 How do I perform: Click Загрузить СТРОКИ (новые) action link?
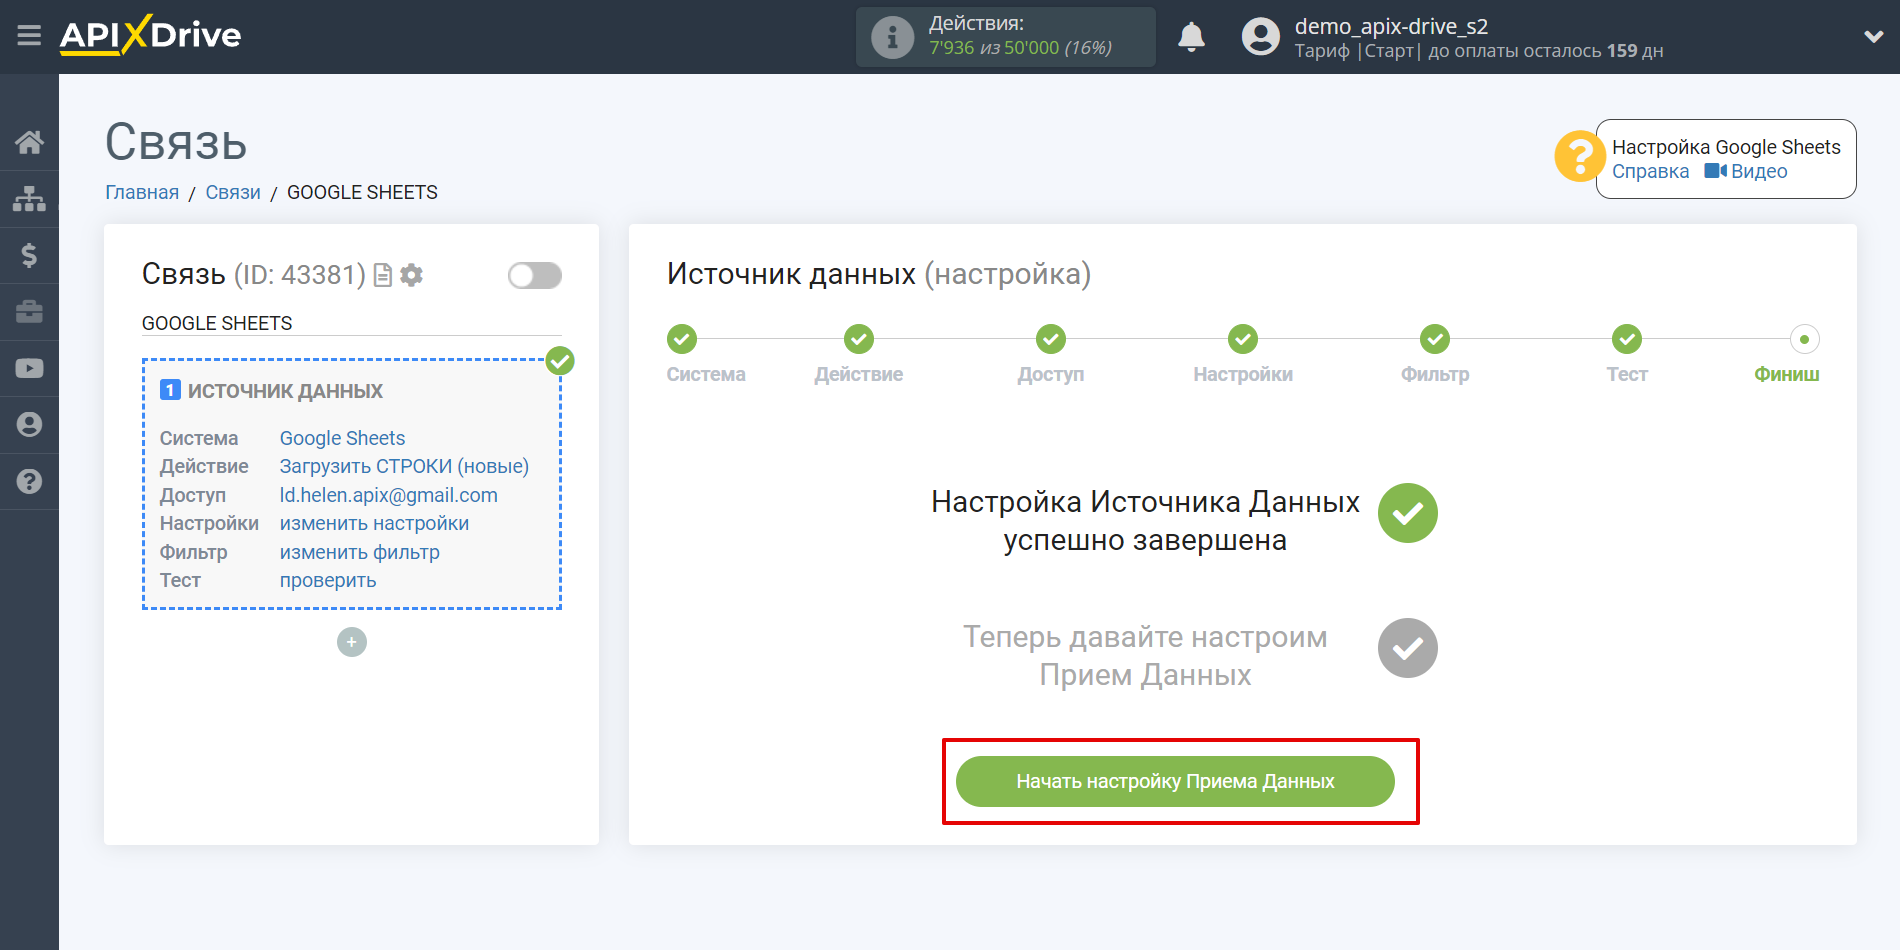pos(404,466)
